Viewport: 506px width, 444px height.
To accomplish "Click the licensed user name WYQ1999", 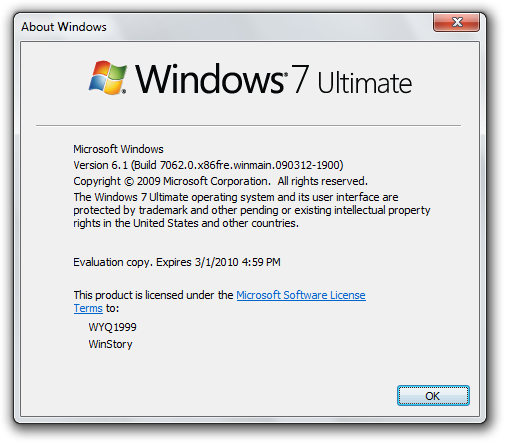I will tap(112, 327).
